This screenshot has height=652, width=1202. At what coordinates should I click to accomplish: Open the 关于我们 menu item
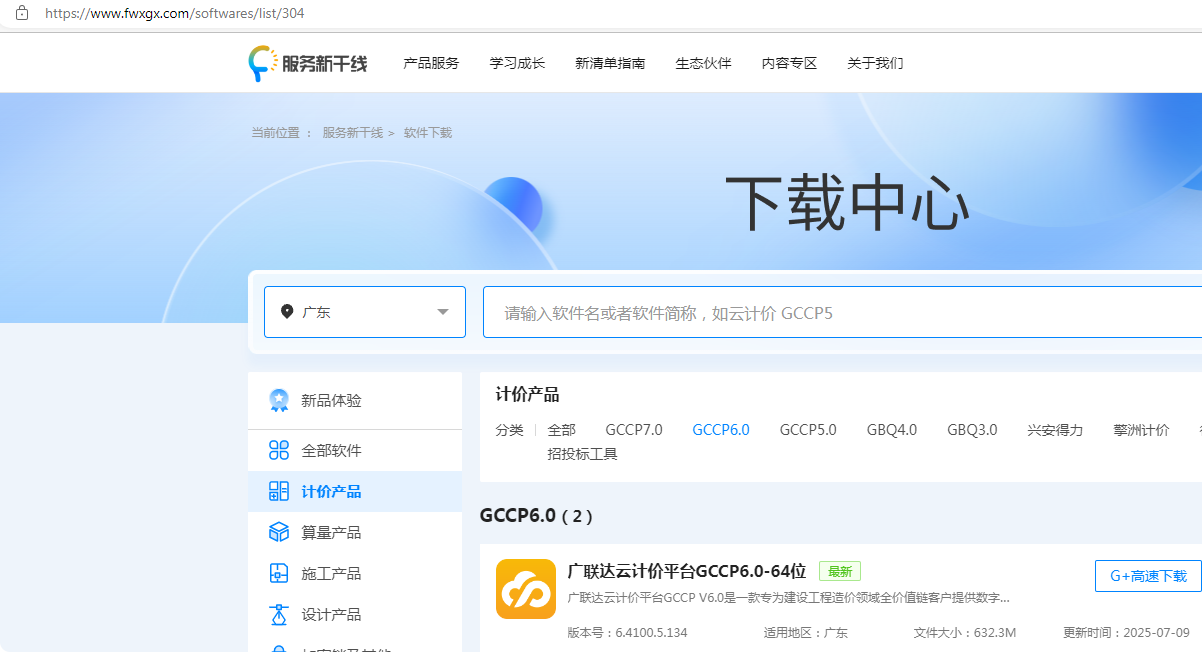pyautogui.click(x=874, y=62)
